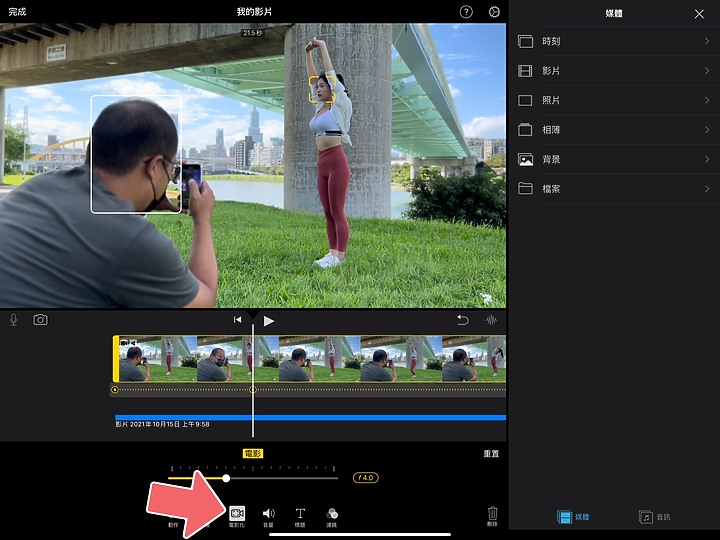Viewport: 720px width, 540px height.
Task: Click the focus keyframe at playhead
Action: point(253,390)
